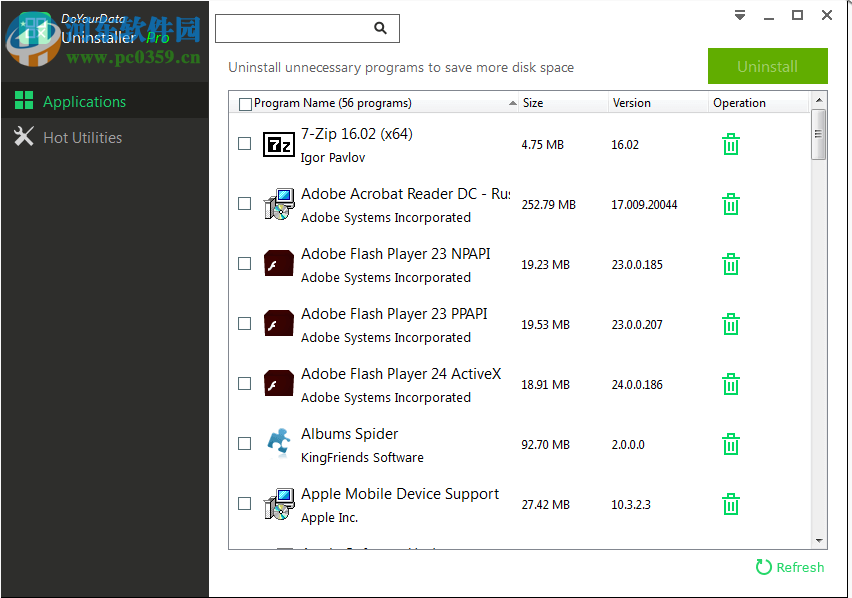Click inside the search input field
The height and width of the screenshot is (598, 852).
click(x=300, y=28)
